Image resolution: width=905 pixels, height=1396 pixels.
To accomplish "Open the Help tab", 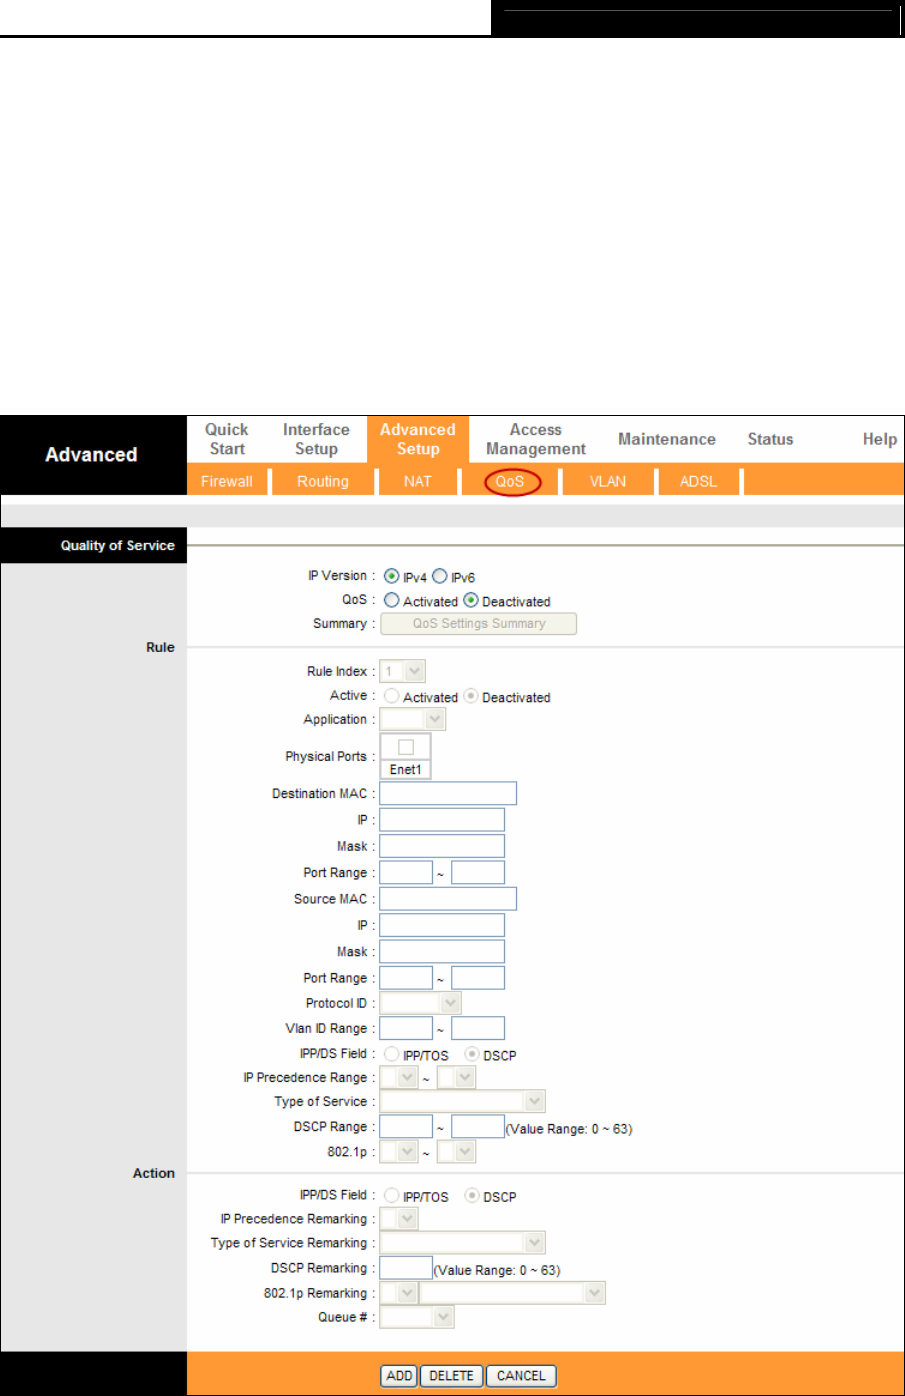I will point(879,439).
